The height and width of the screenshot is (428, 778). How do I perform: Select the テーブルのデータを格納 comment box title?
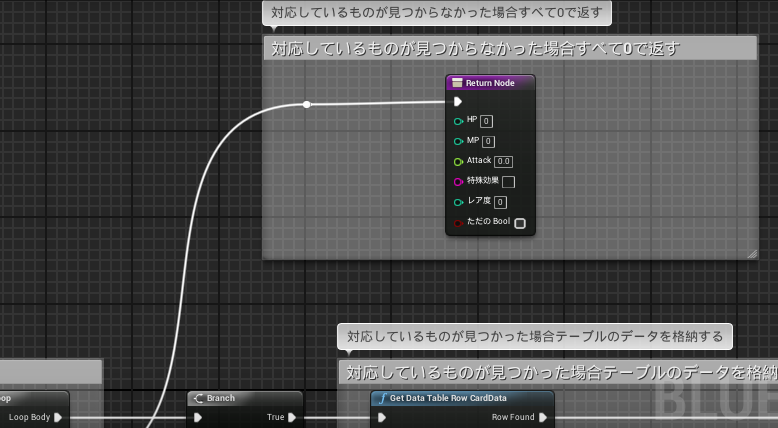coord(558,372)
